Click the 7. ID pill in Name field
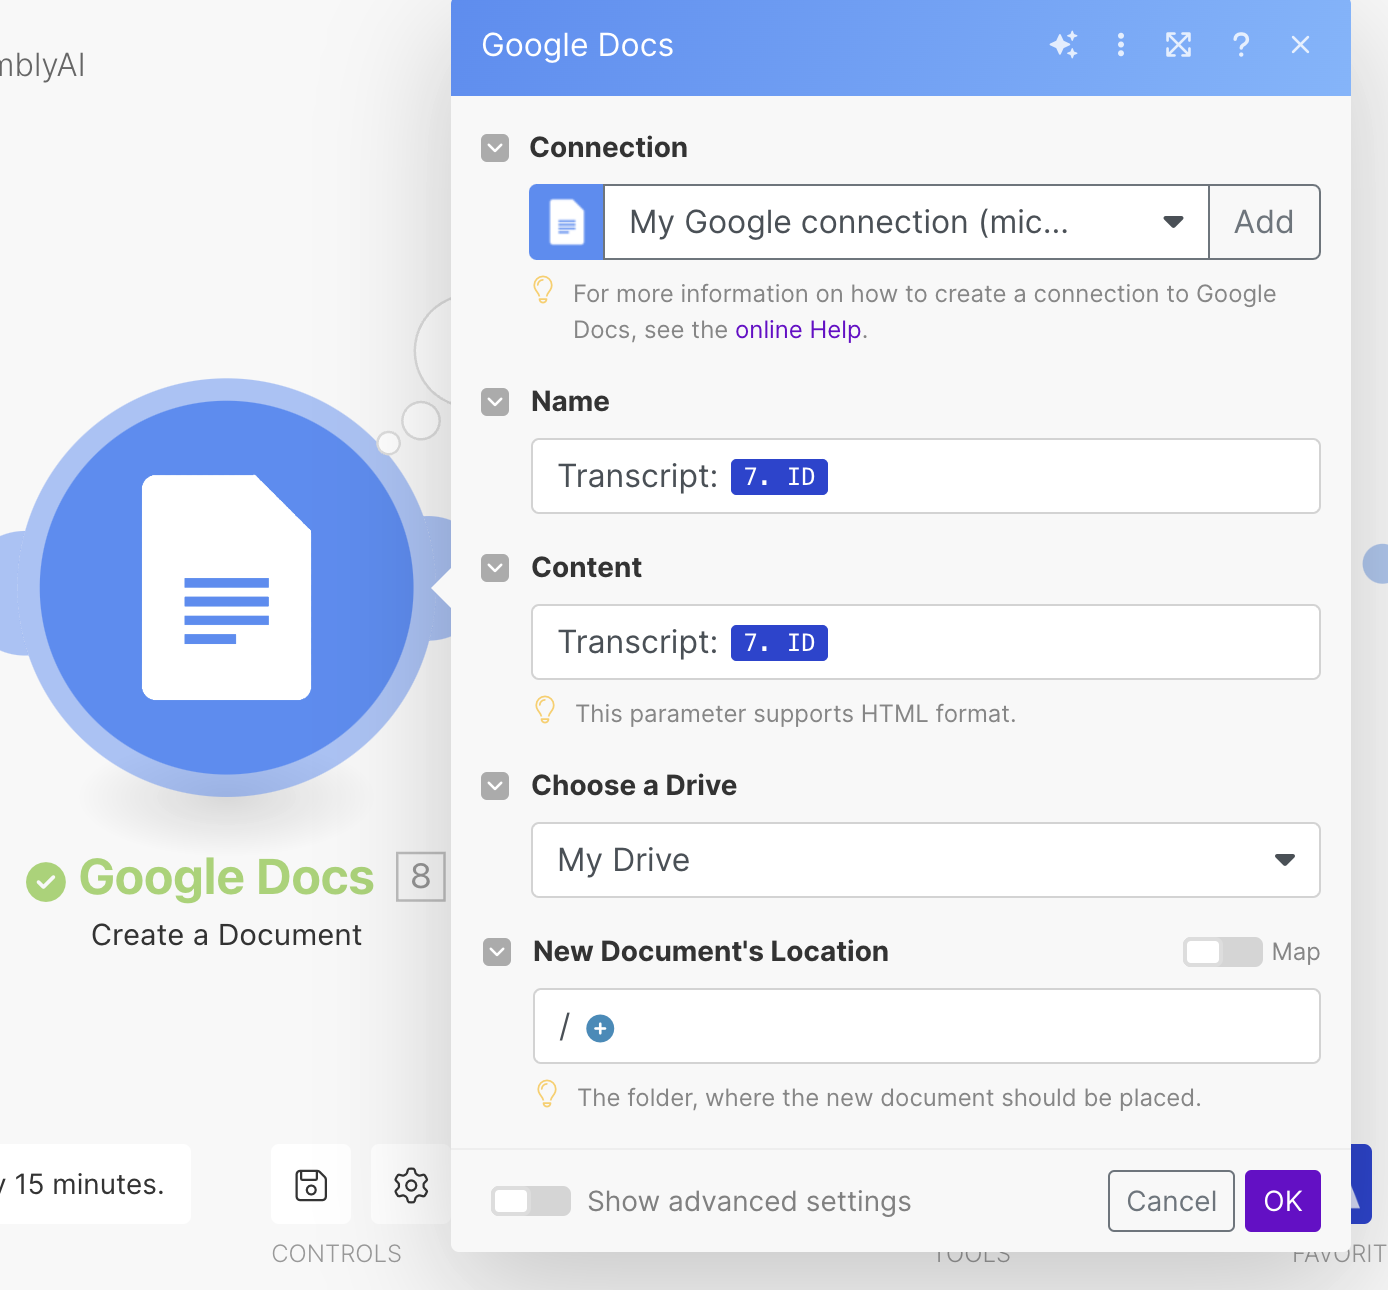The width and height of the screenshot is (1388, 1290). click(x=779, y=477)
